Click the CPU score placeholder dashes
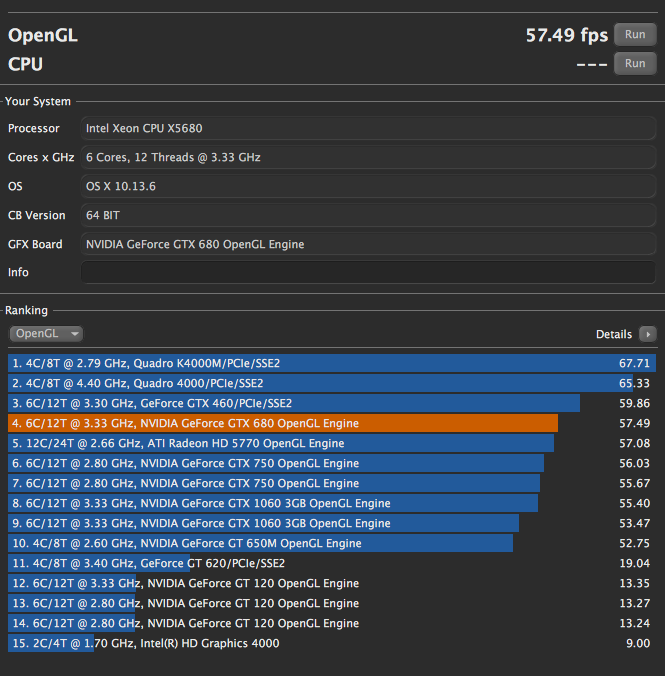Viewport: 665px width, 676px height. coord(592,65)
